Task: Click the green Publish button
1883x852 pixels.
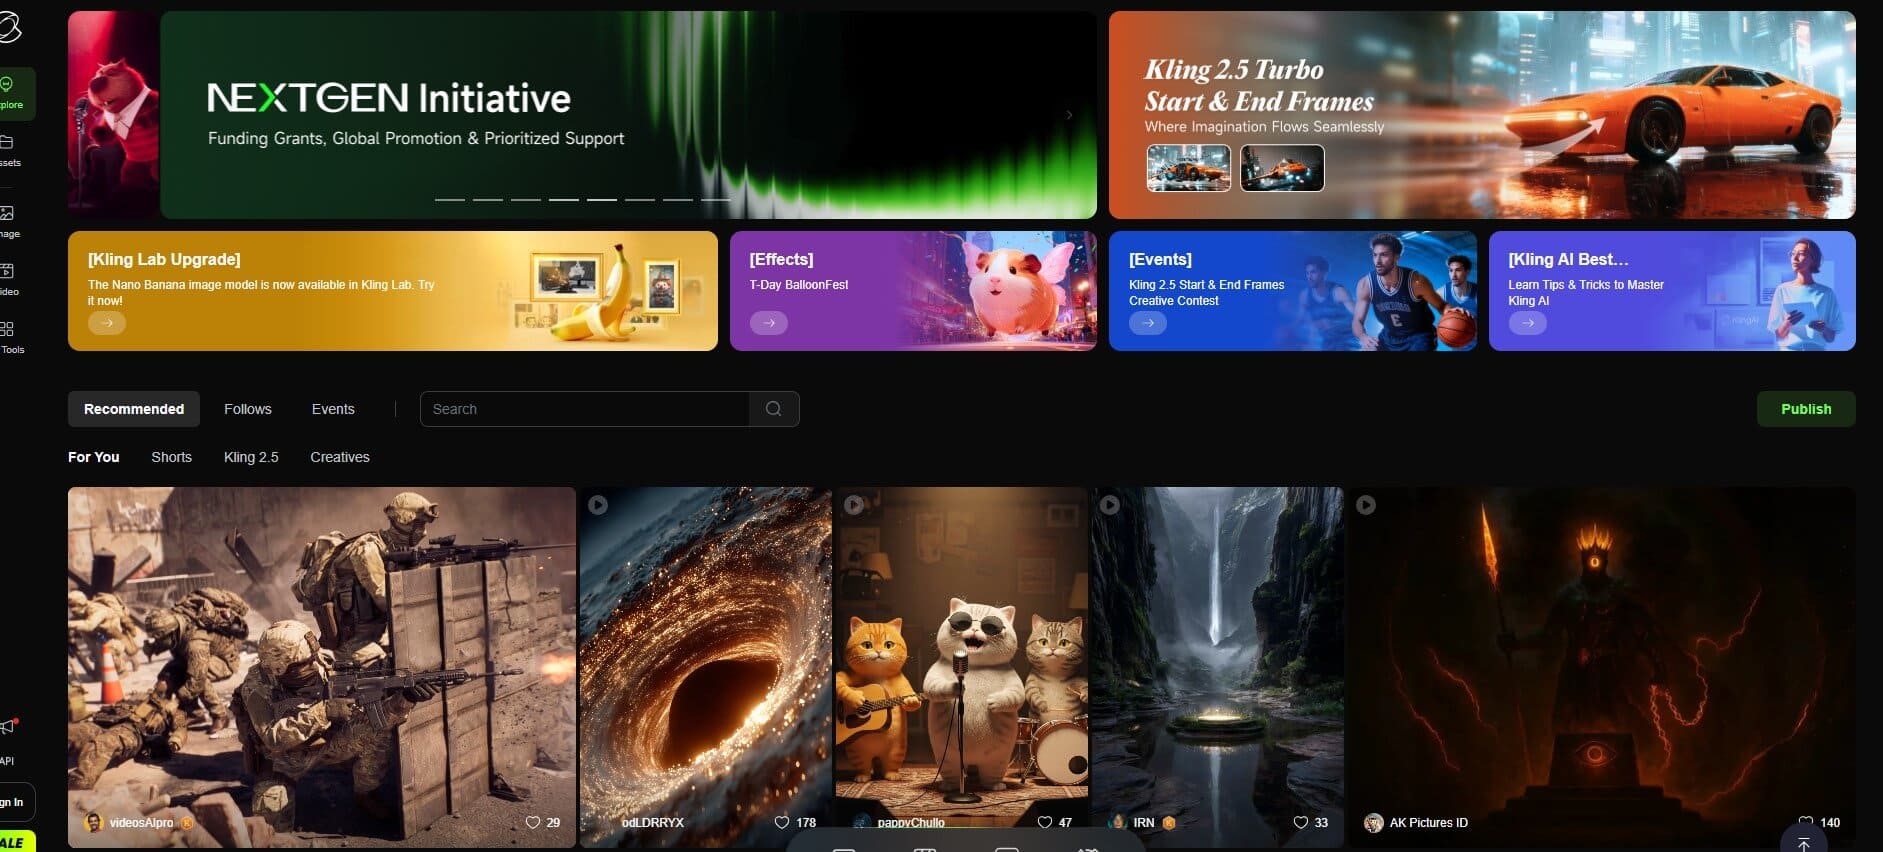Action: (1805, 409)
